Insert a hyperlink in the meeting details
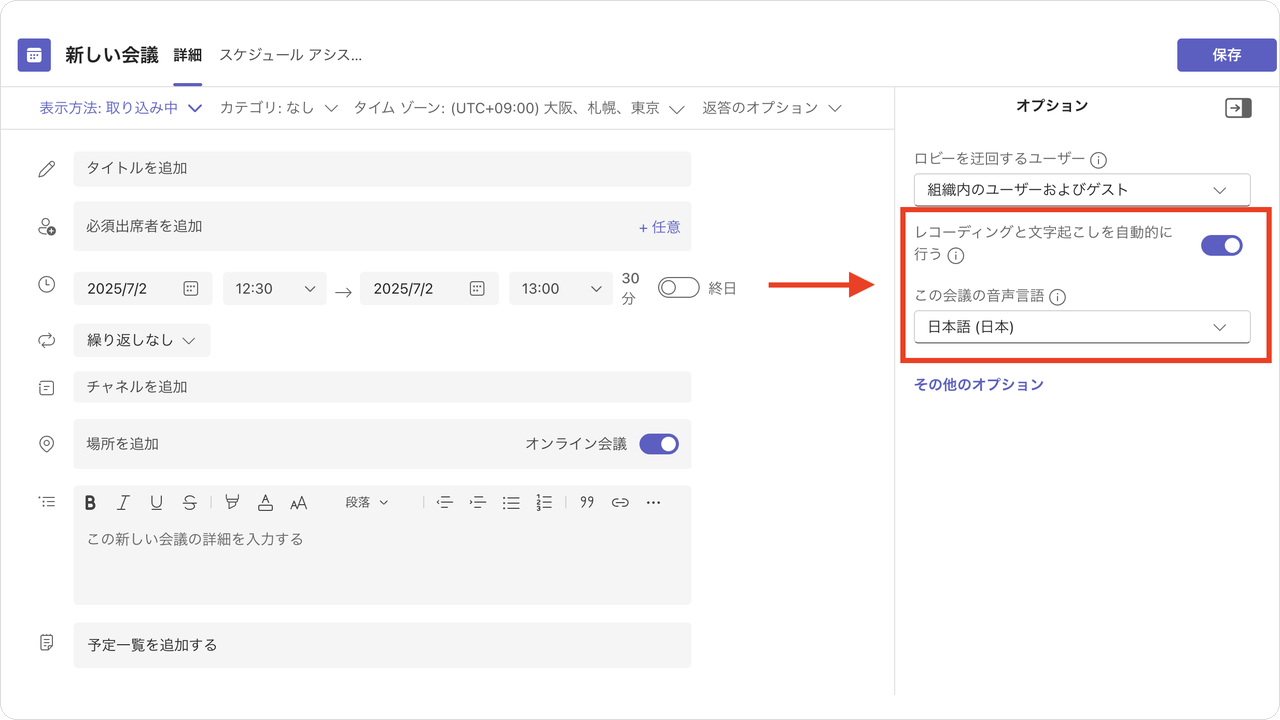 pos(620,503)
